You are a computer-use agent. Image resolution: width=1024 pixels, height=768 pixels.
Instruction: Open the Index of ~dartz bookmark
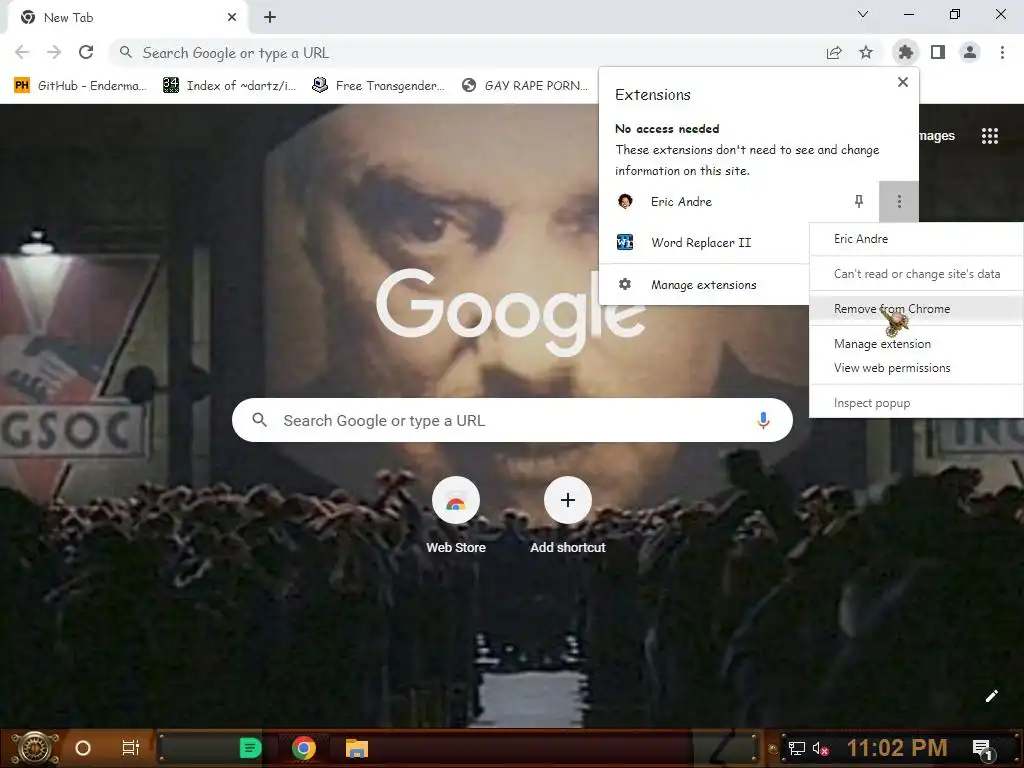(x=229, y=86)
